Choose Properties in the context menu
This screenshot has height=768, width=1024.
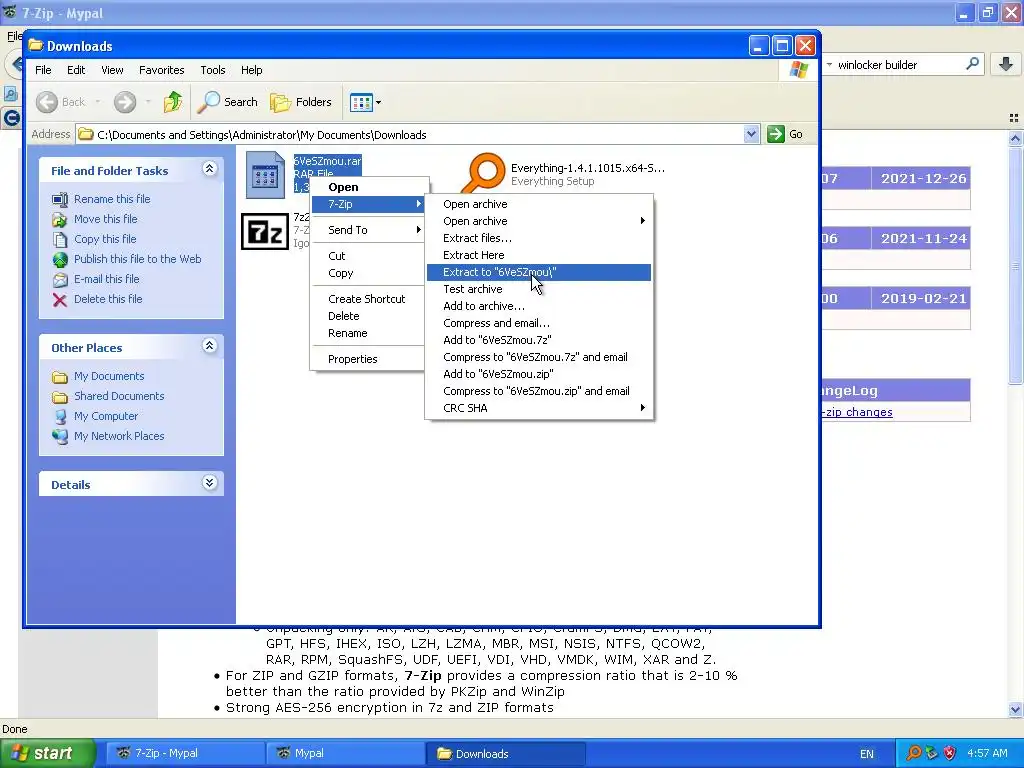click(368, 359)
